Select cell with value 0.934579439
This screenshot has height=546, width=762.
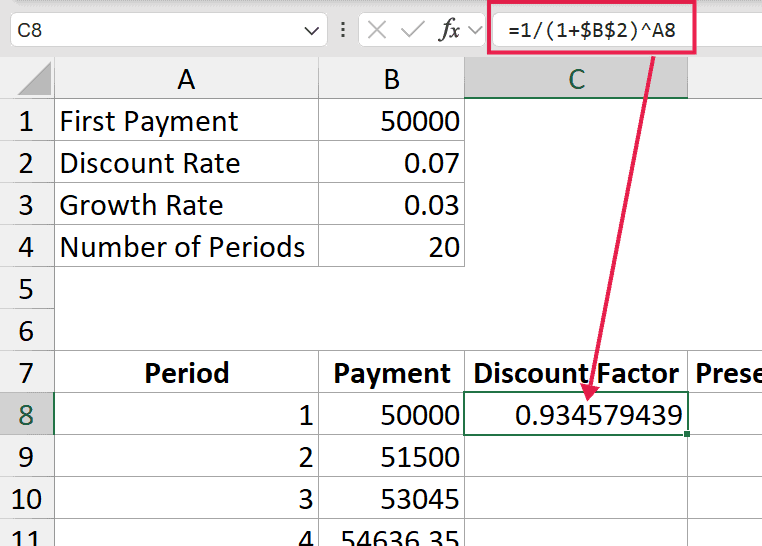click(576, 414)
